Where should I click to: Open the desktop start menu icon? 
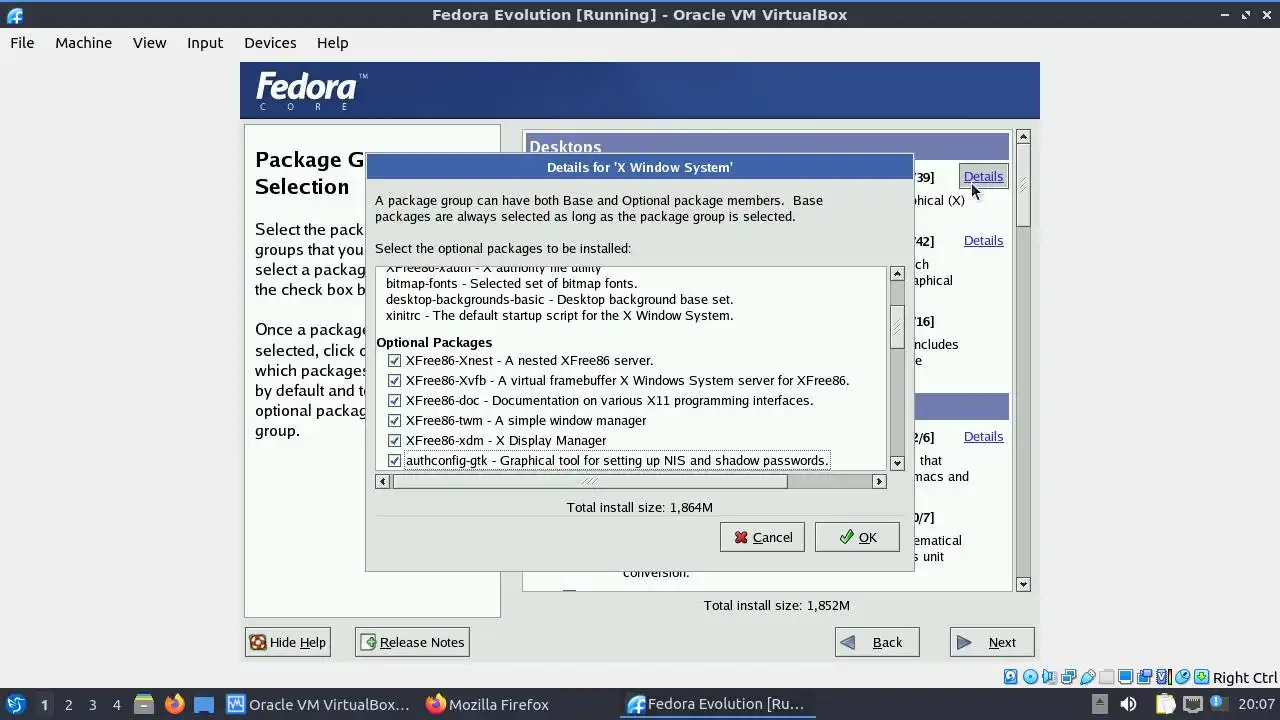tap(16, 704)
